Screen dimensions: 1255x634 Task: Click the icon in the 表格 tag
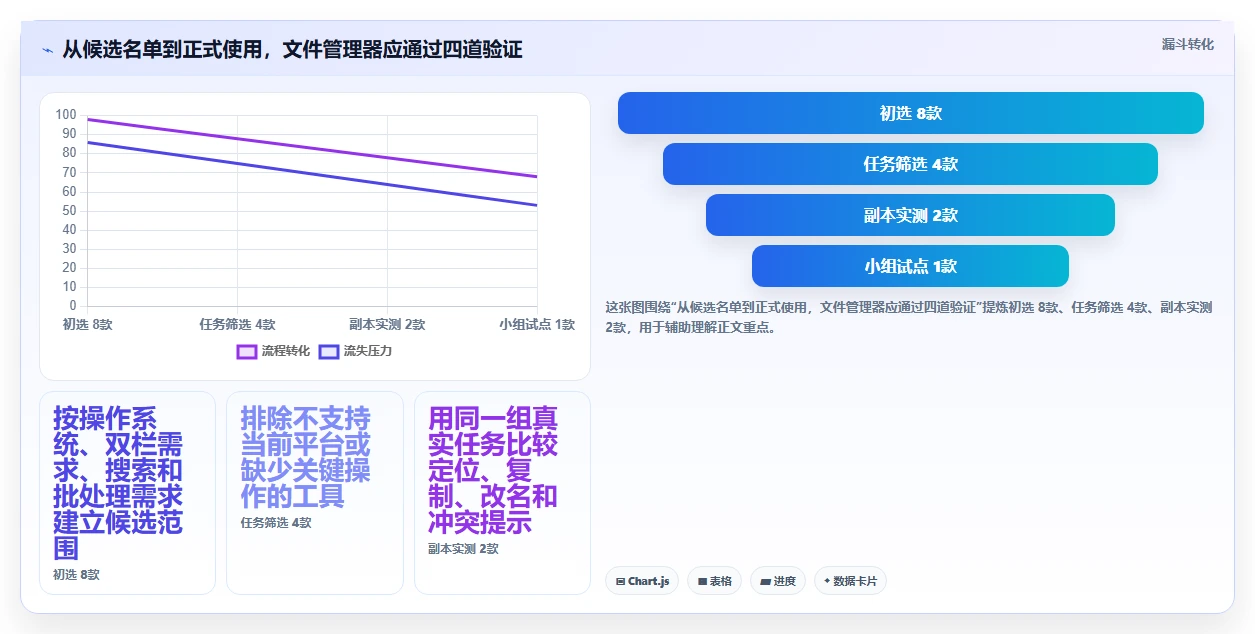702,581
